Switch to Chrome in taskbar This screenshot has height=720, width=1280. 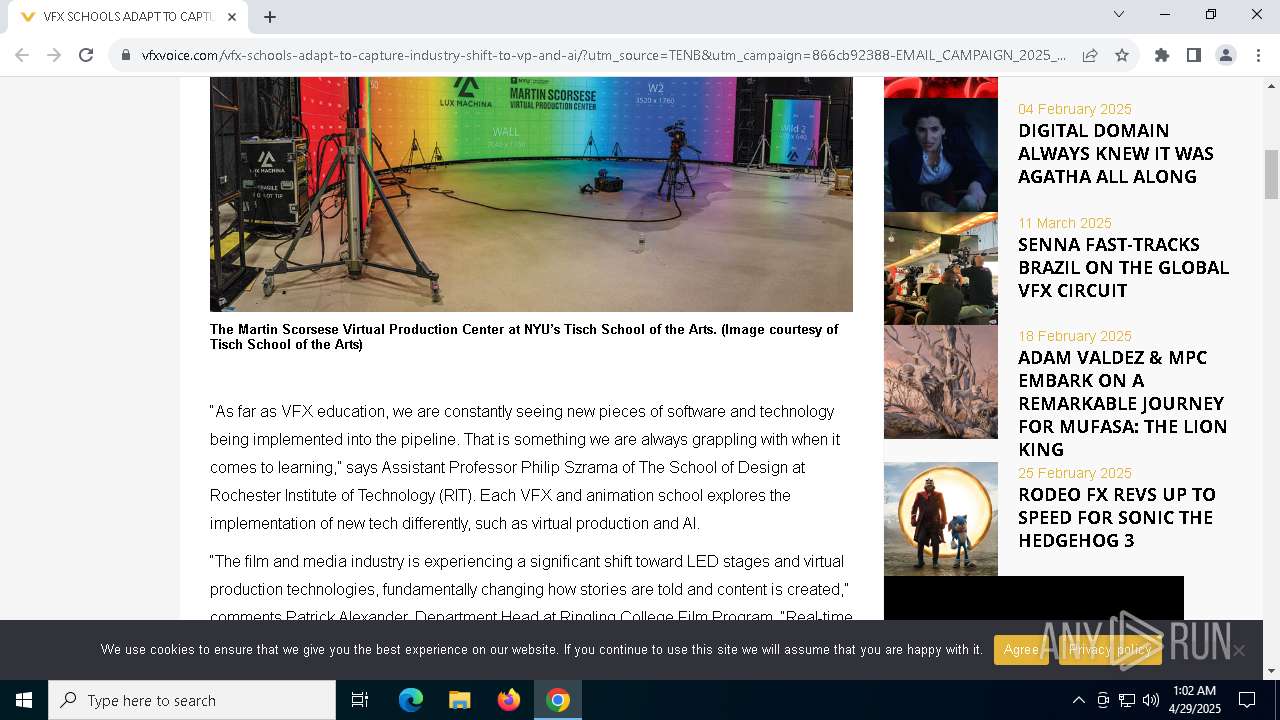558,700
